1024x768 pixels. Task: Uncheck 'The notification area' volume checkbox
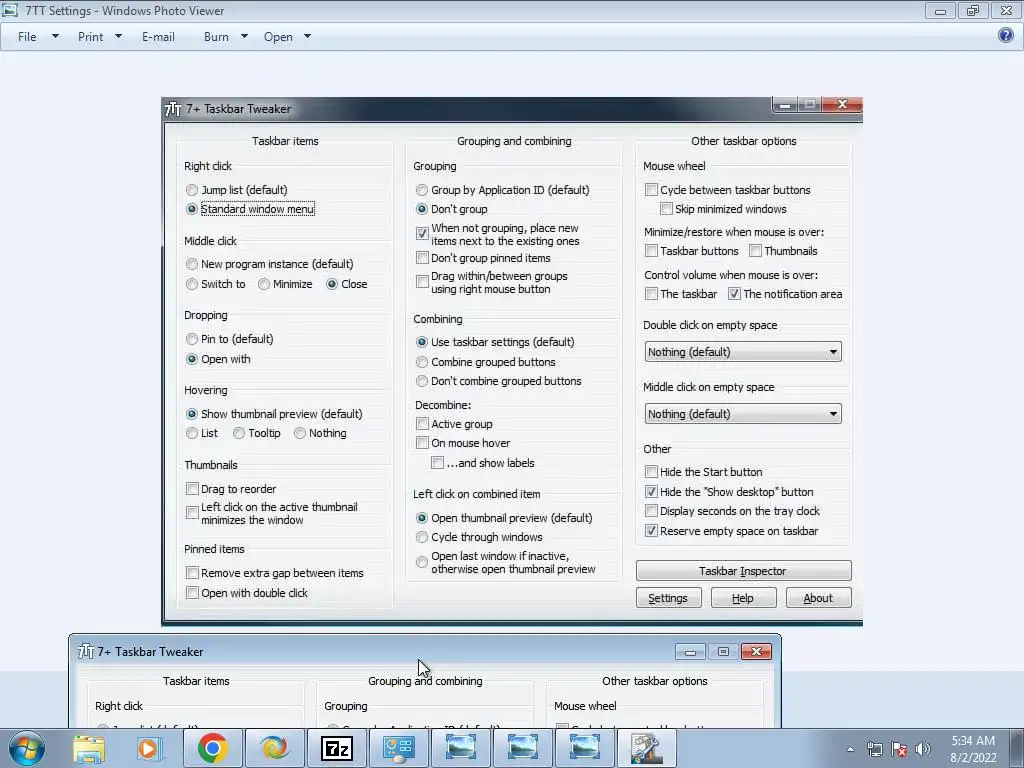(x=734, y=294)
